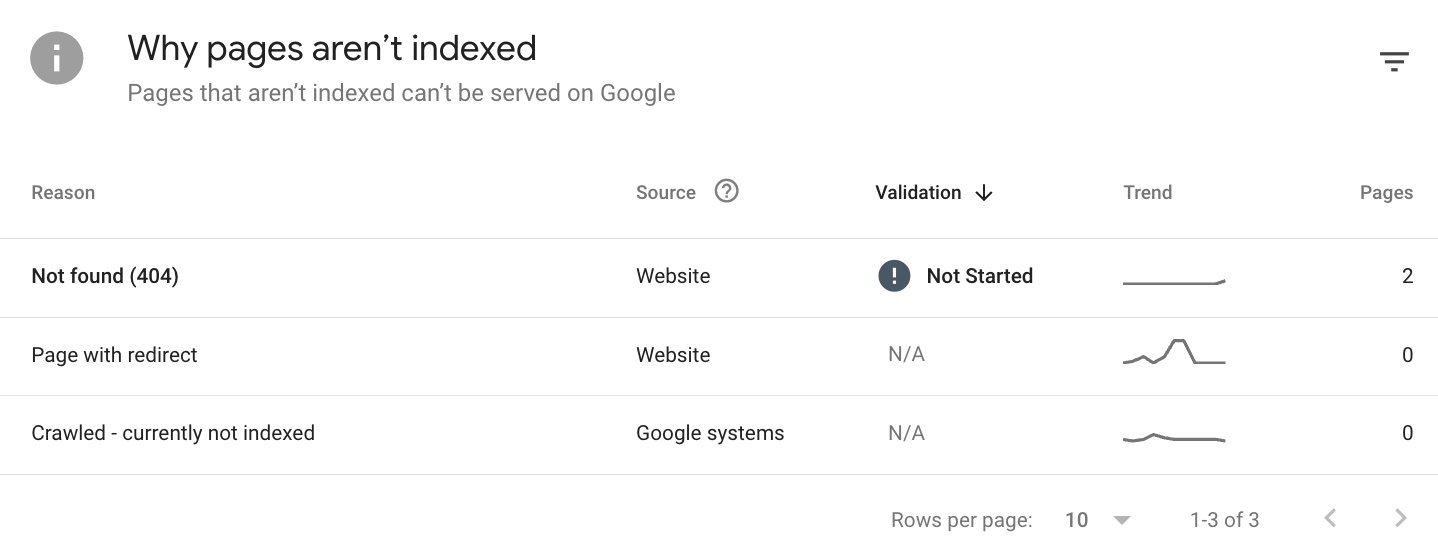1438x540 pixels.
Task: Open the Not found (404) row
Action: tap(719, 277)
